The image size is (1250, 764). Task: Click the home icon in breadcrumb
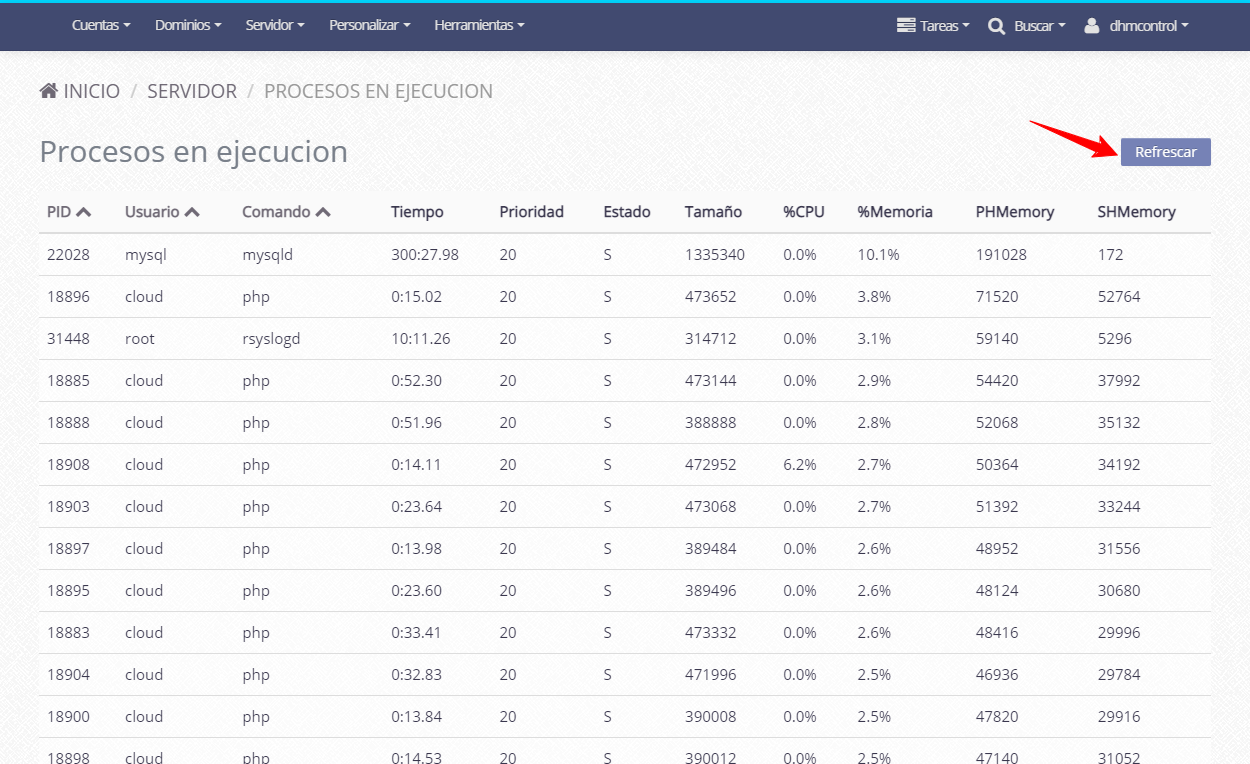(48, 91)
